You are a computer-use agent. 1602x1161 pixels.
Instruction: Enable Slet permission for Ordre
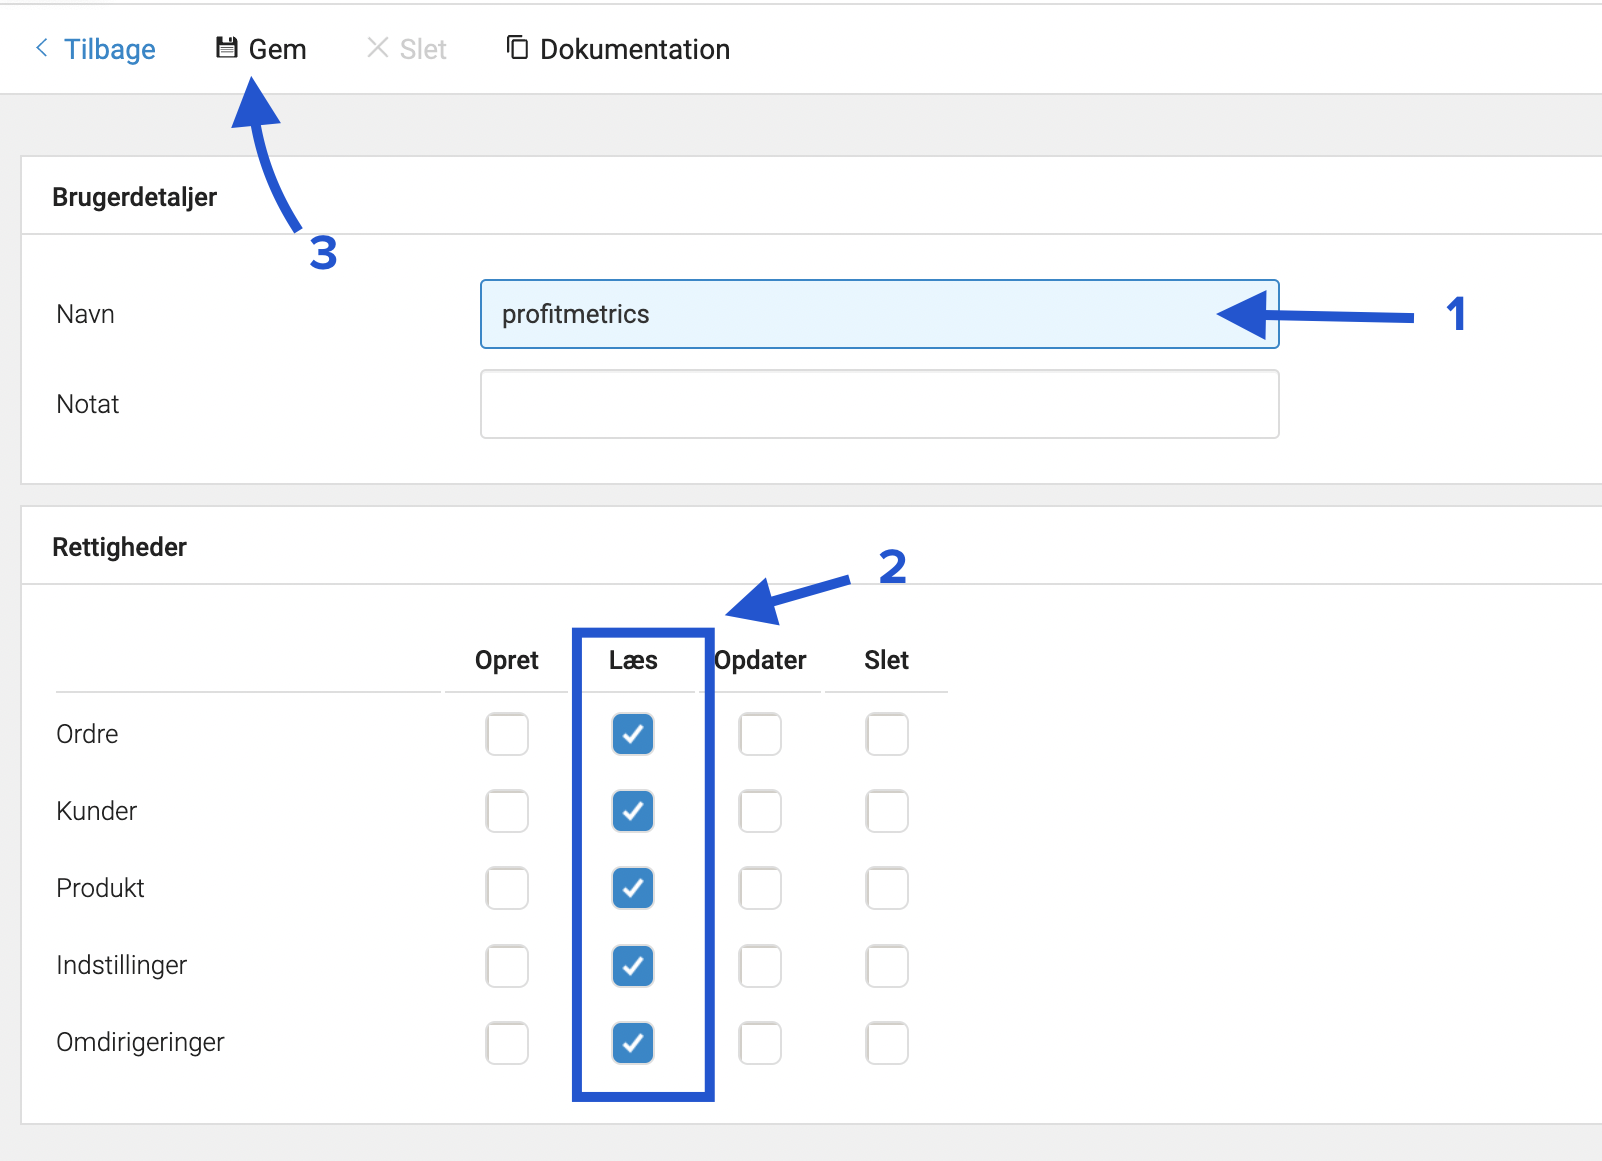[887, 734]
